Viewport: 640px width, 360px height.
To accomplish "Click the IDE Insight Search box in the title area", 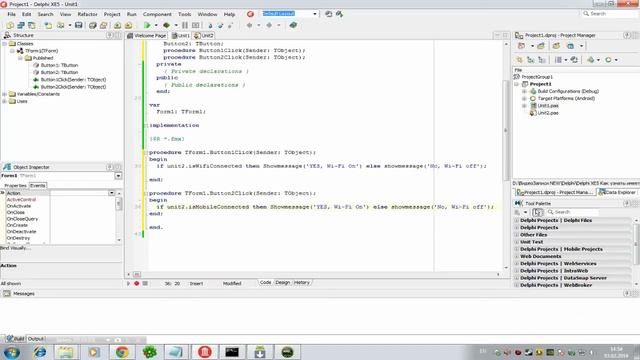I will point(609,14).
